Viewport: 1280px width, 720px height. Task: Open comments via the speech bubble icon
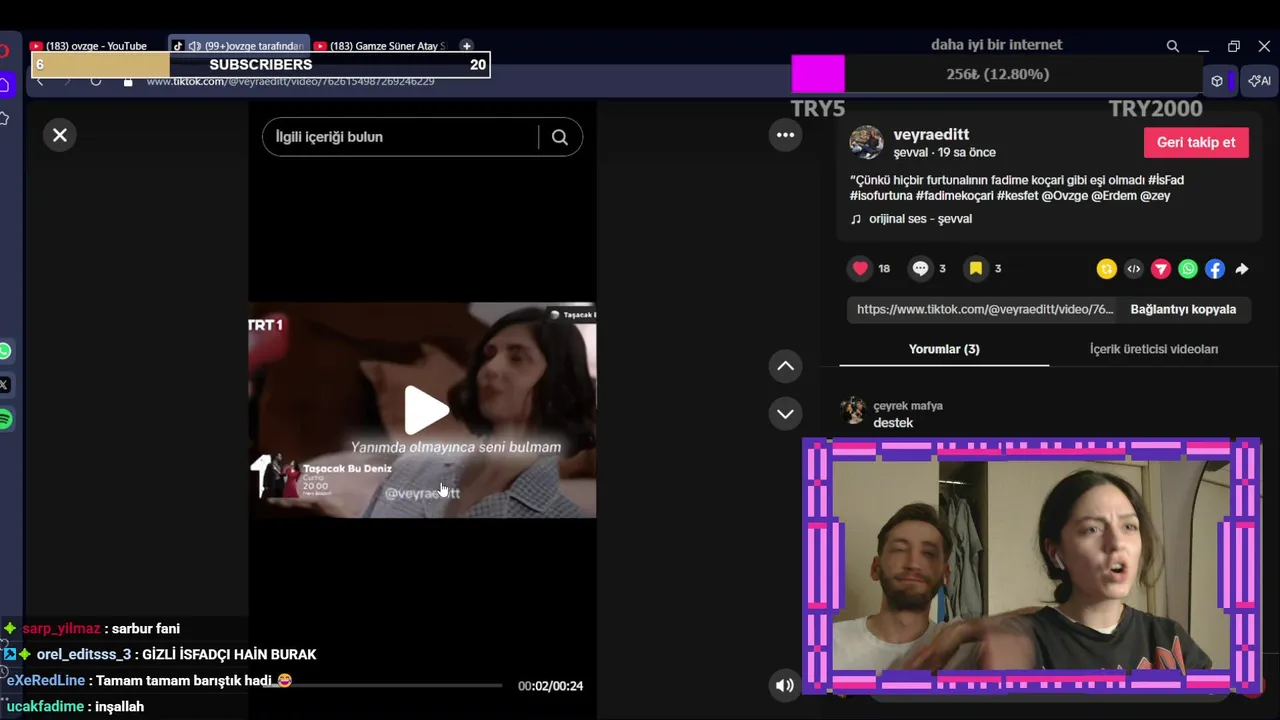920,268
